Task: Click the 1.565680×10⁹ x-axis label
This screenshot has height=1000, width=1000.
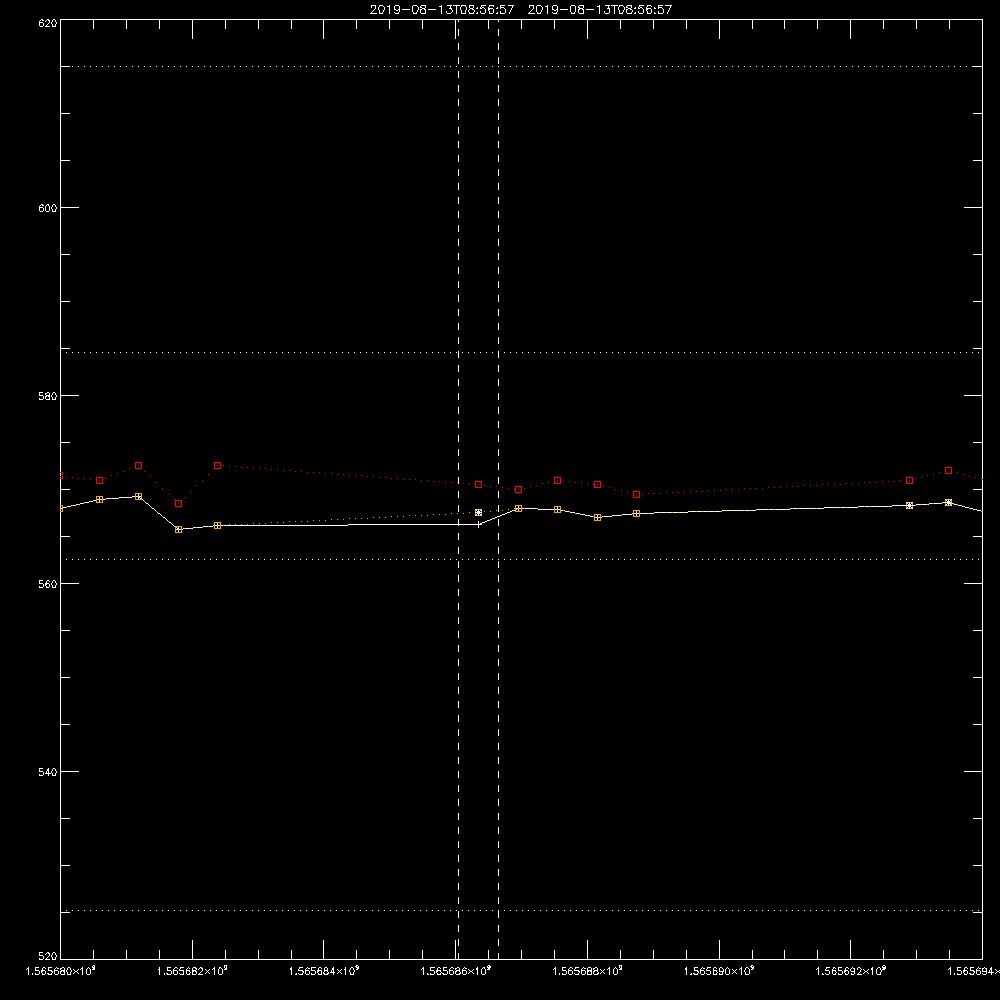Action: click(x=61, y=971)
